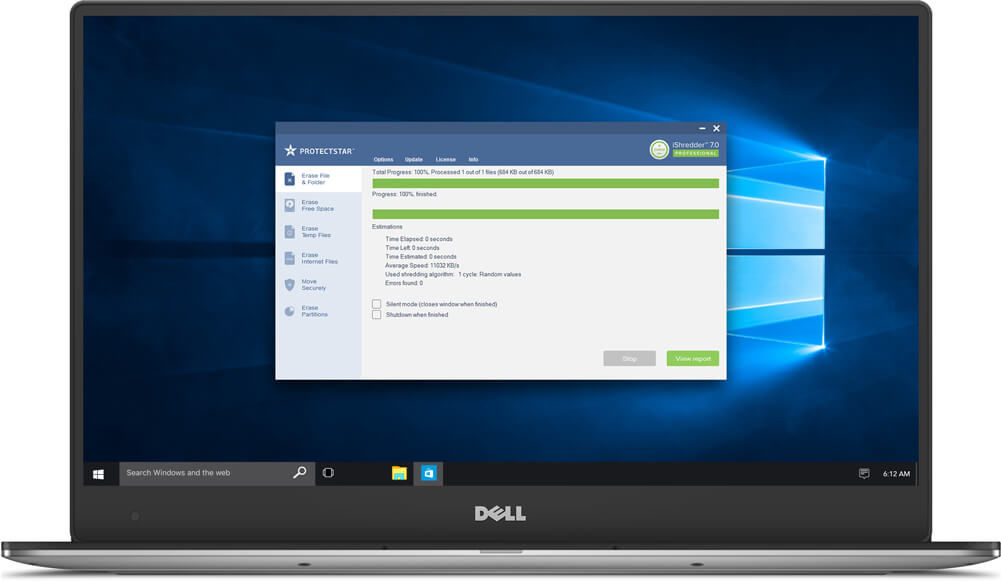
Task: Enable Silent mode checkbox
Action: click(x=377, y=304)
